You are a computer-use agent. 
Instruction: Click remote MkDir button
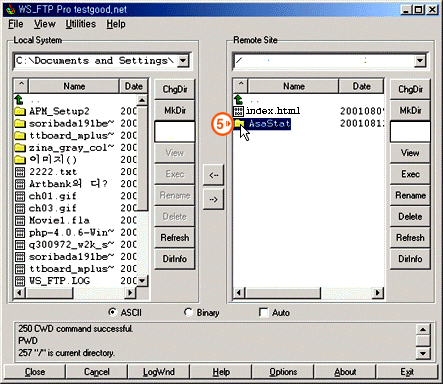[x=410, y=110]
